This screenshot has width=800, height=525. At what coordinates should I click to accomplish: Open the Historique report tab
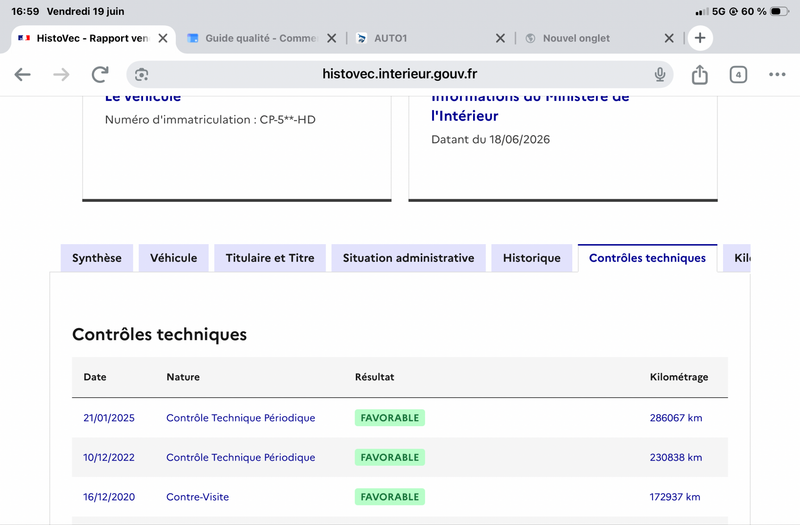532,258
